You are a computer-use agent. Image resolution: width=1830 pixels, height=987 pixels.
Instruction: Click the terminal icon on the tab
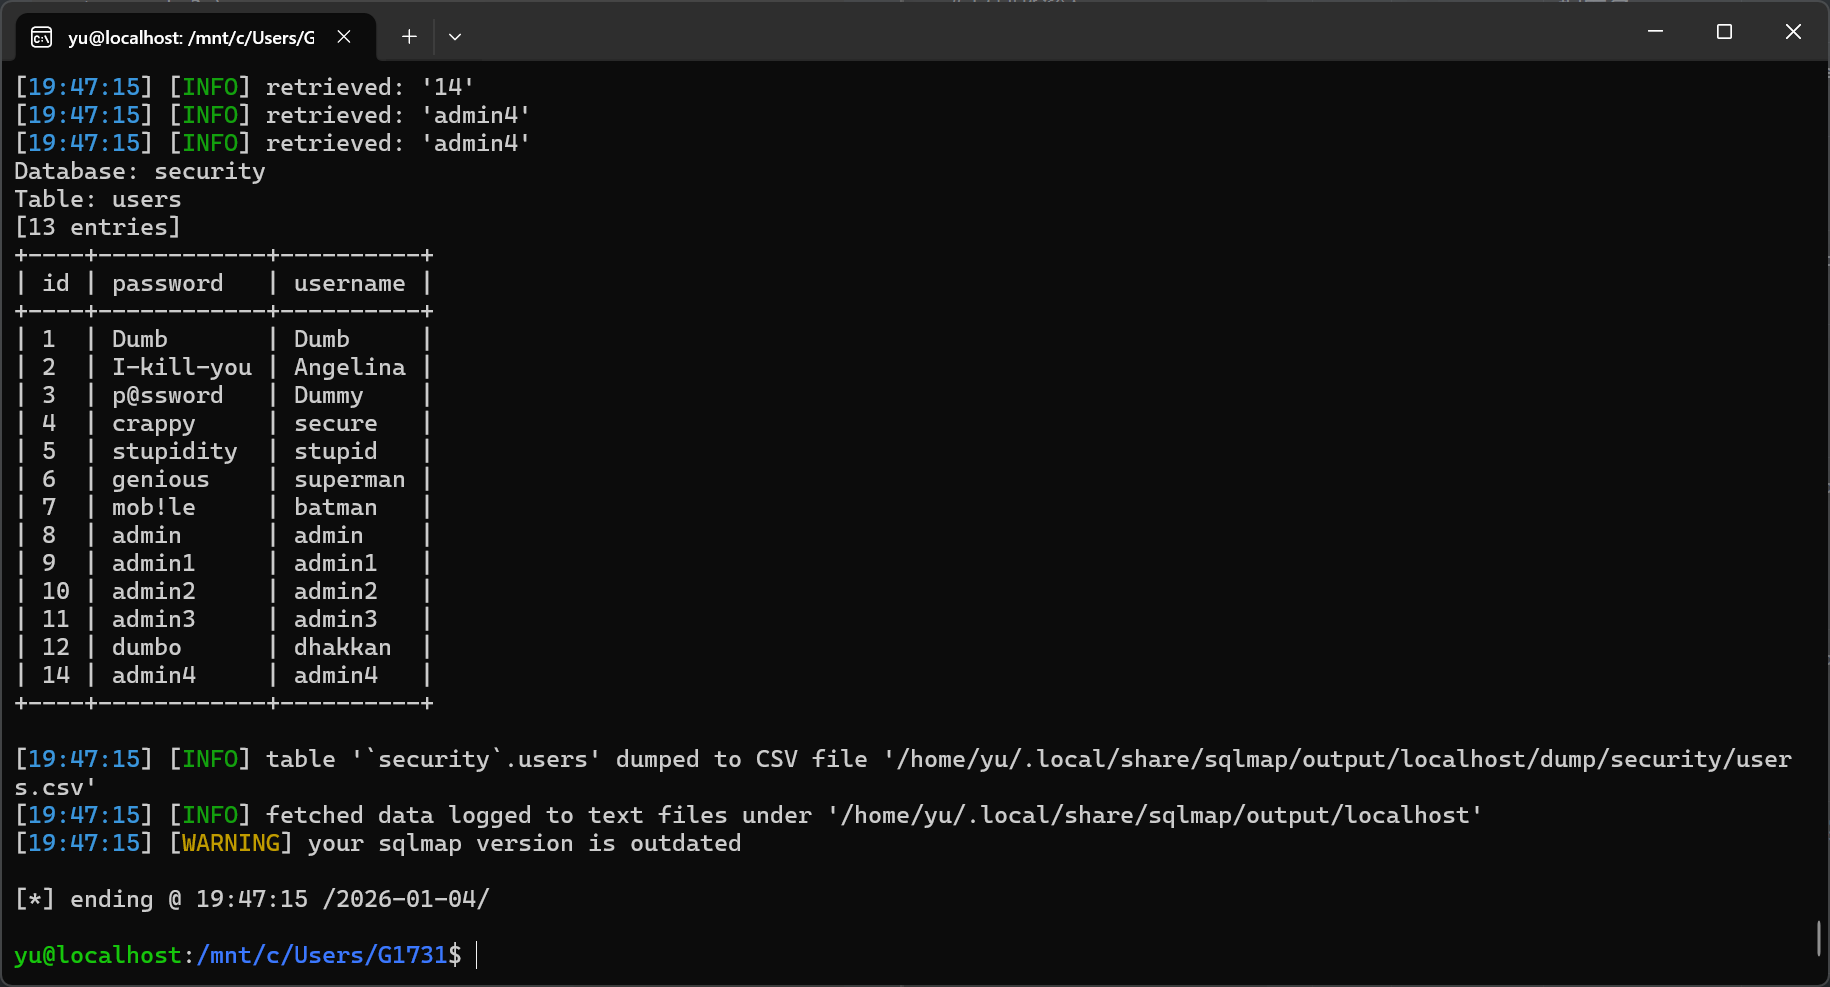(42, 38)
